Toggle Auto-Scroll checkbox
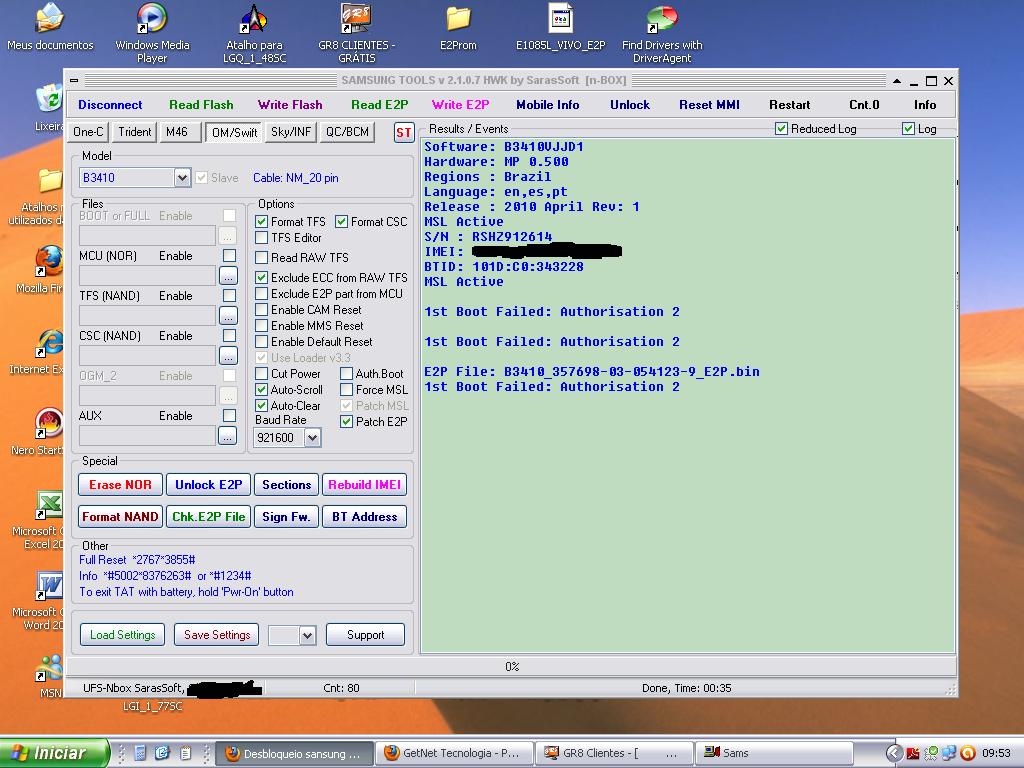The height and width of the screenshot is (768, 1024). (x=261, y=390)
